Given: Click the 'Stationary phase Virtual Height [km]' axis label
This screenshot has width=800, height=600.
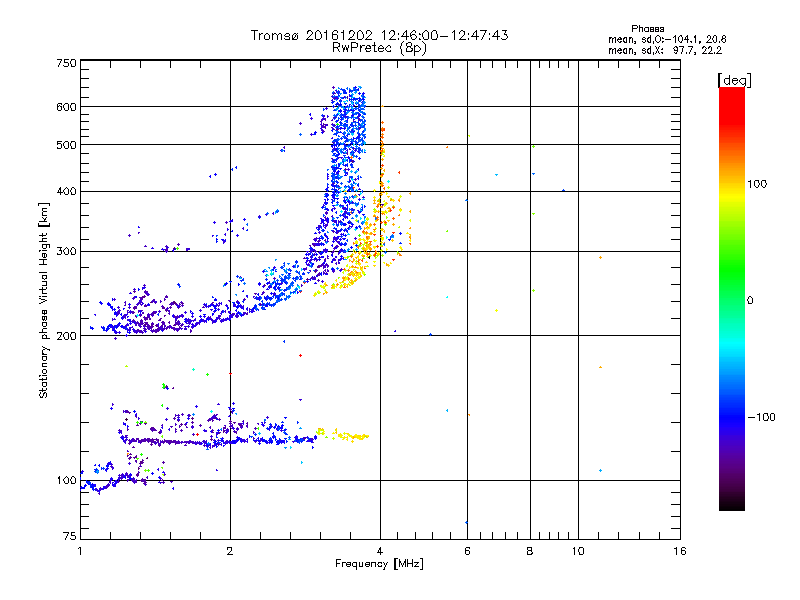Looking at the screenshot, I should tap(44, 300).
